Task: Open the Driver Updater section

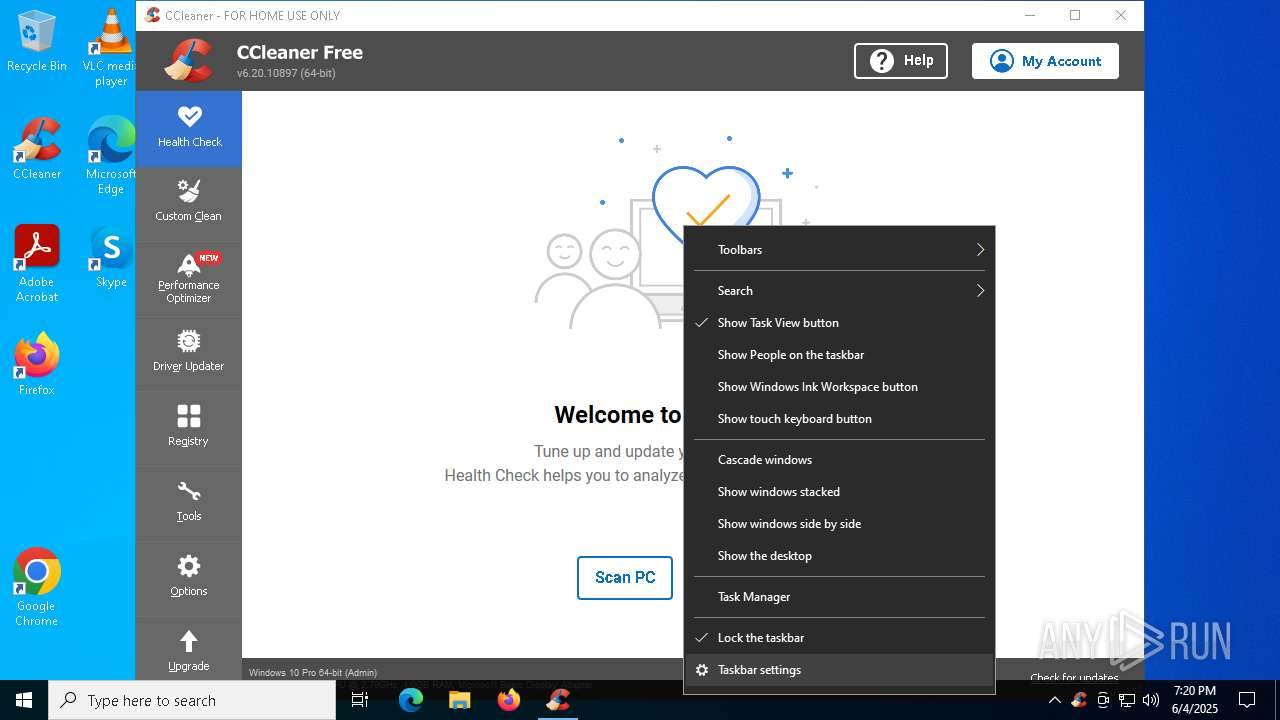Action: point(189,353)
